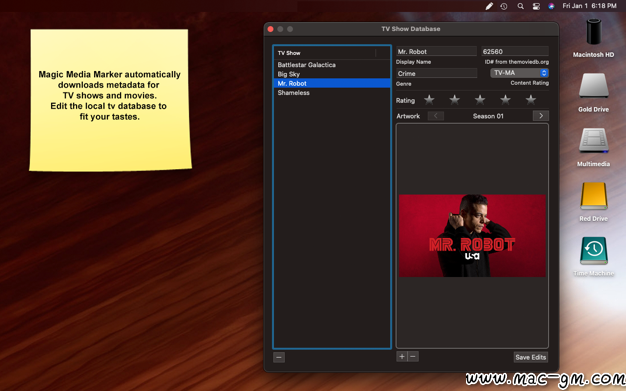Select the fifth rating star
626x391 pixels.
tap(531, 100)
